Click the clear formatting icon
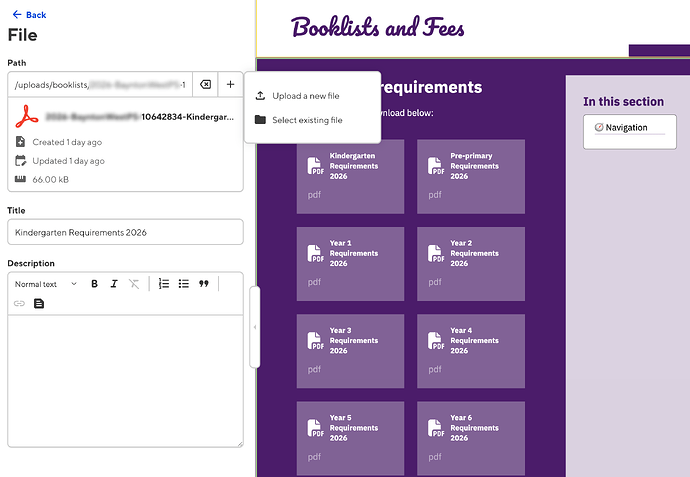The width and height of the screenshot is (690, 477). pos(134,284)
